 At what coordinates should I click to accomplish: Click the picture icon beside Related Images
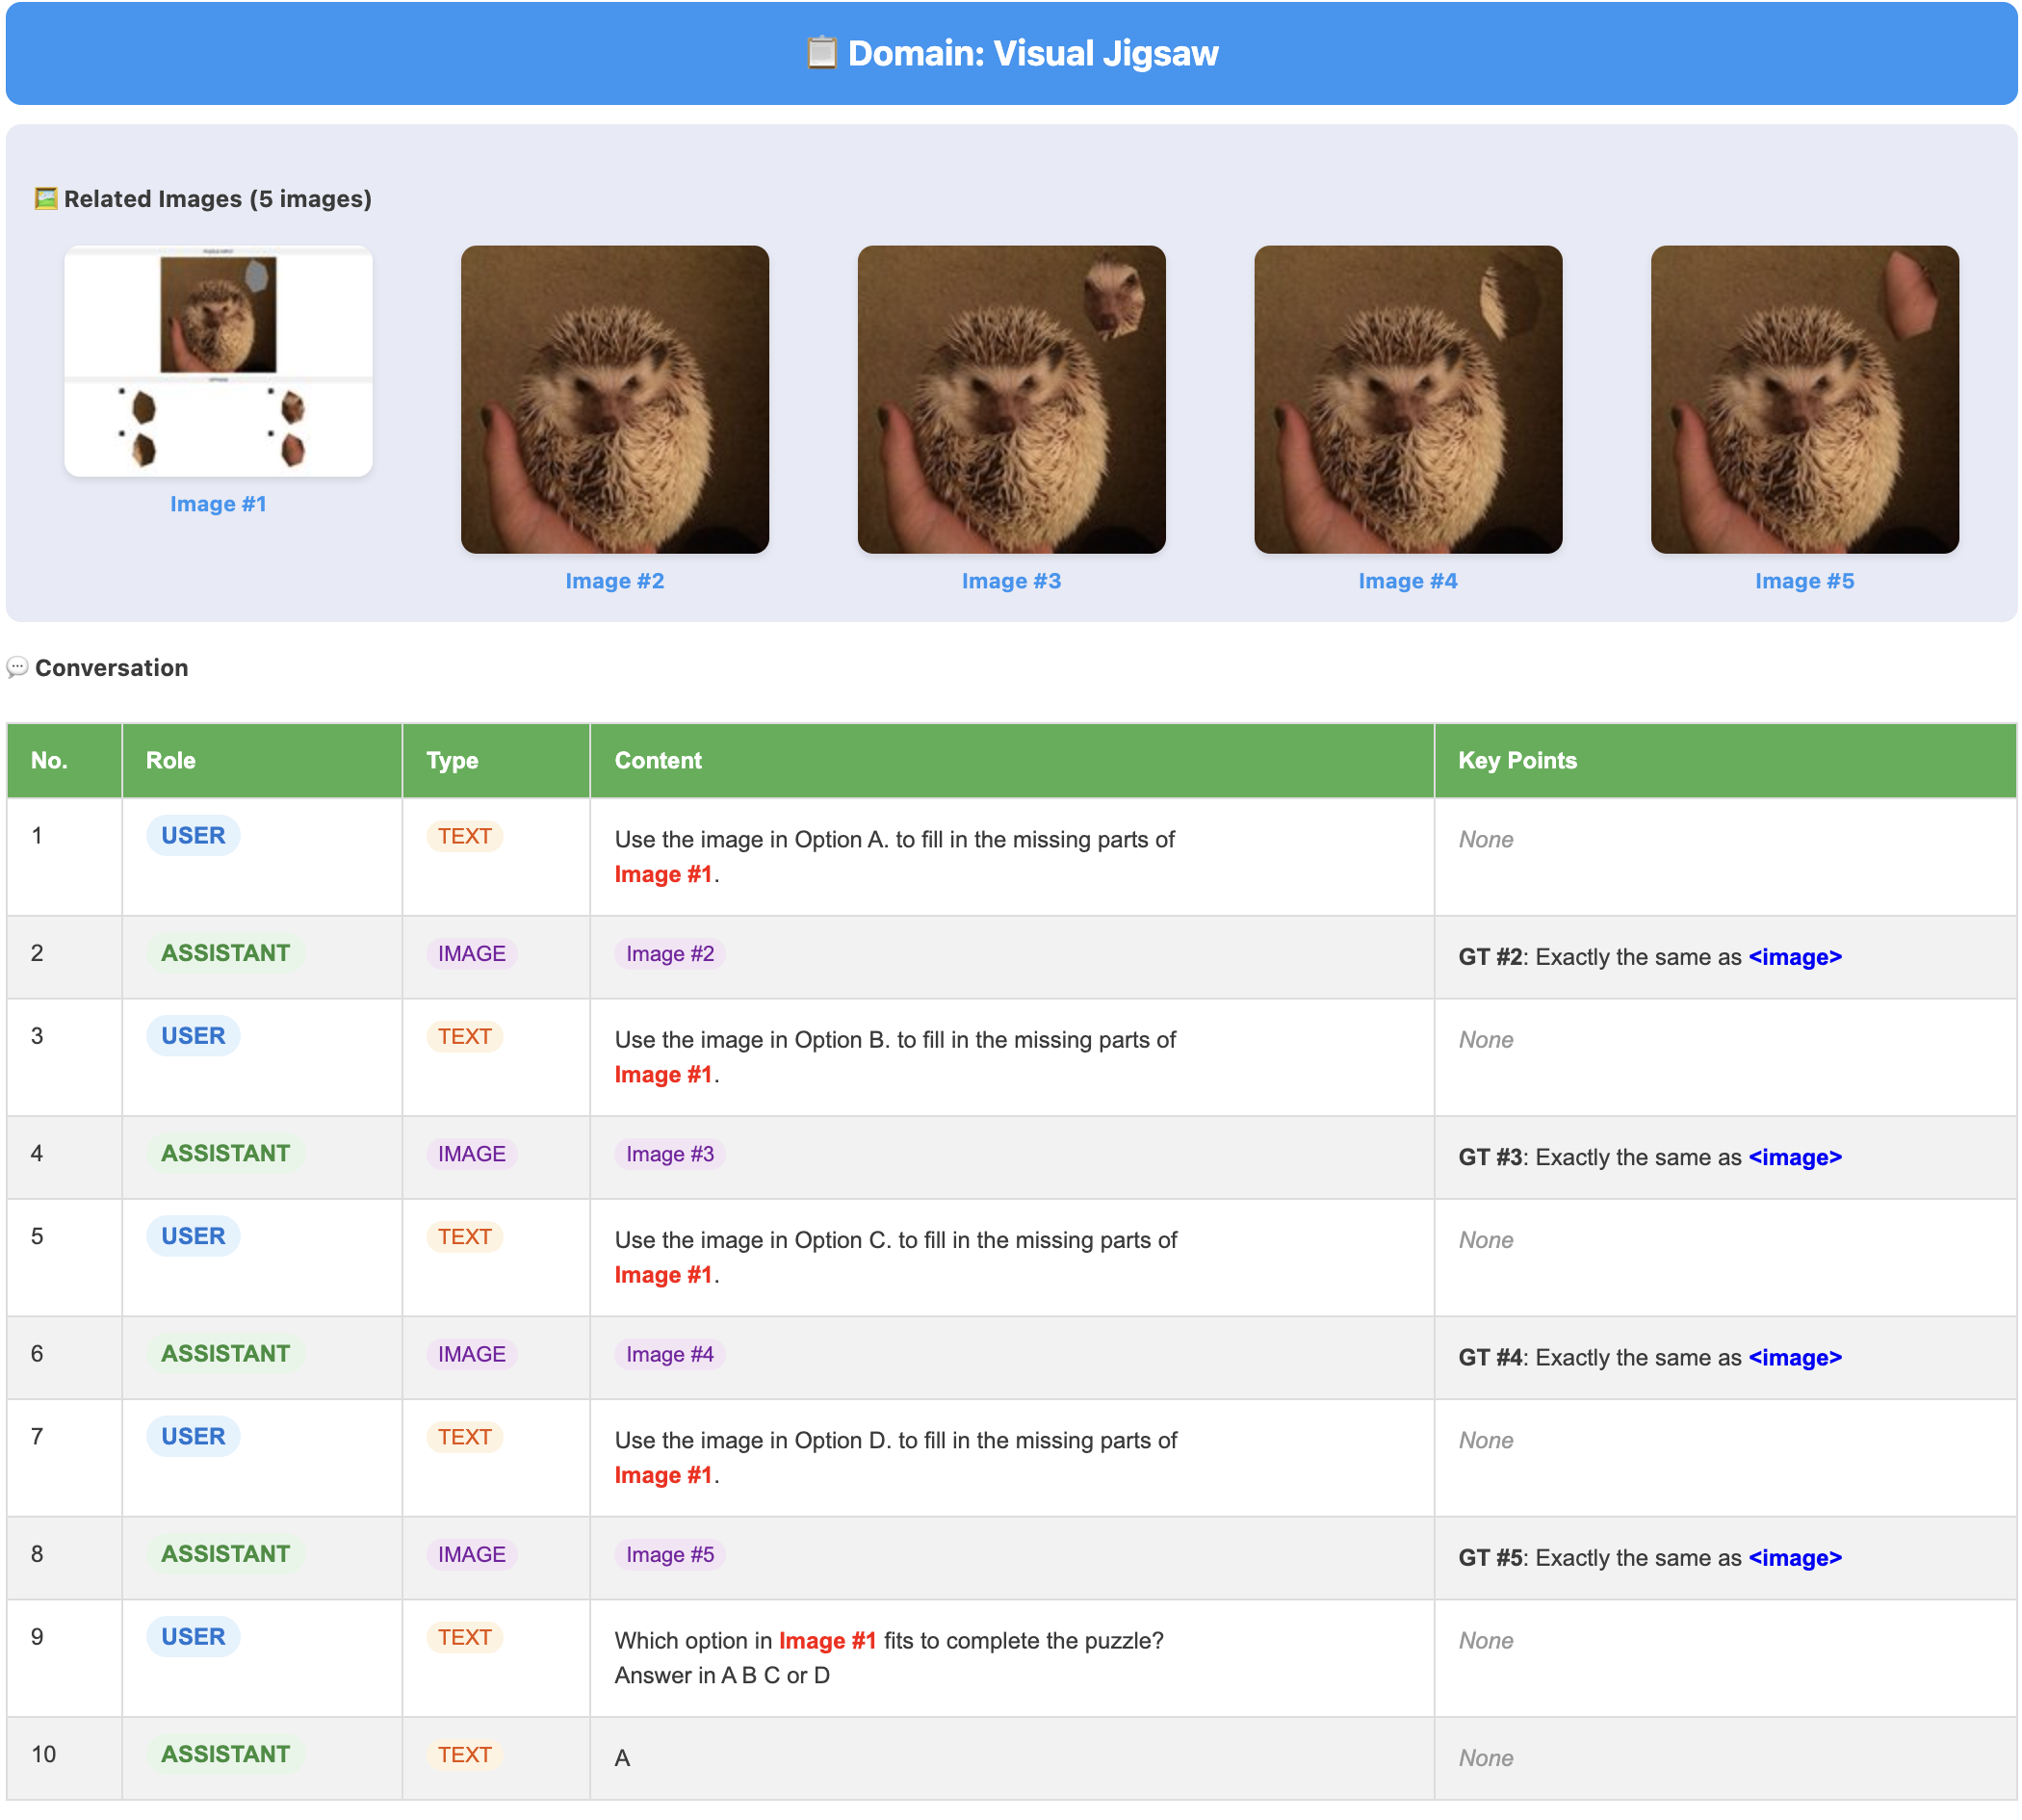tap(45, 199)
